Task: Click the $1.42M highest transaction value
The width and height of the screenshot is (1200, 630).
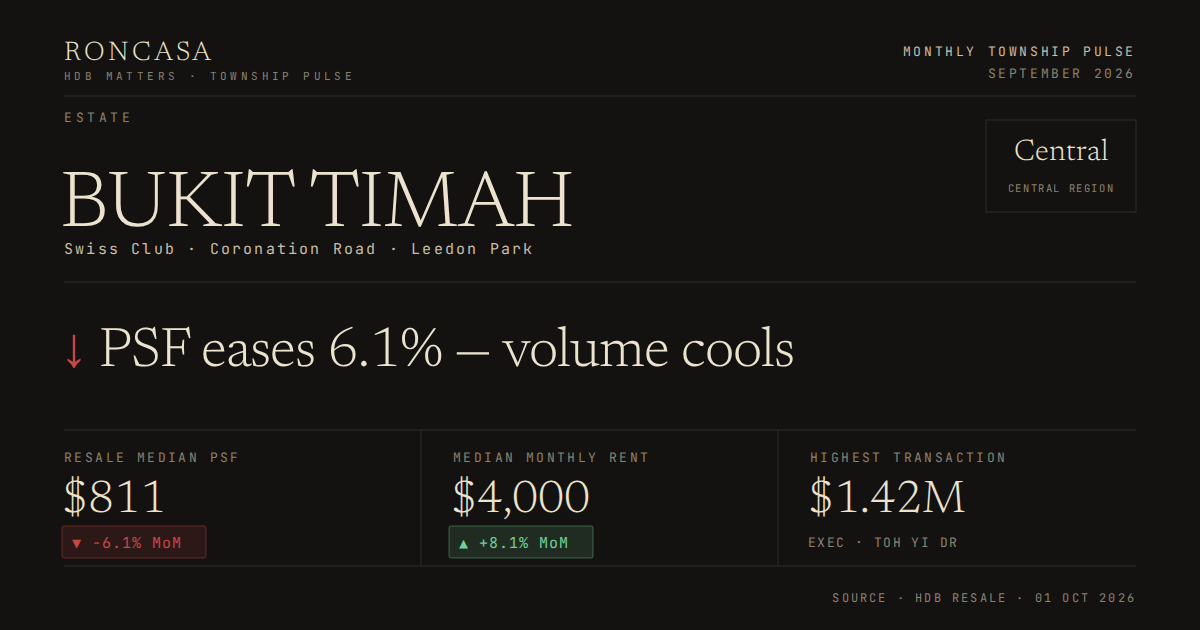Action: [887, 497]
